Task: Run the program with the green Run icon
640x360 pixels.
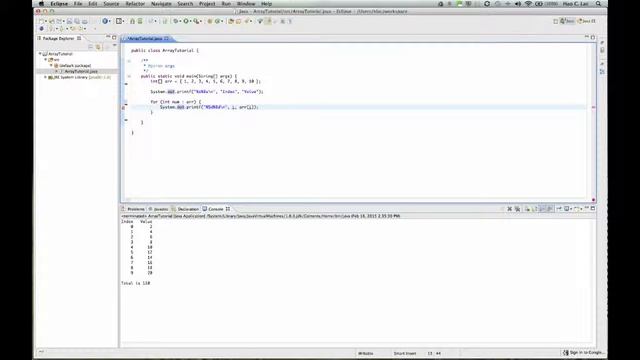Action: pos(186,21)
